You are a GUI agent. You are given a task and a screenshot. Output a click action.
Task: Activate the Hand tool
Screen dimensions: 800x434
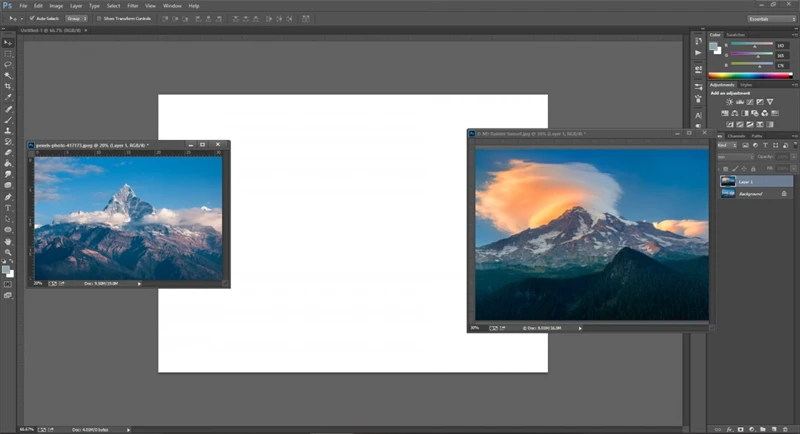[8, 241]
